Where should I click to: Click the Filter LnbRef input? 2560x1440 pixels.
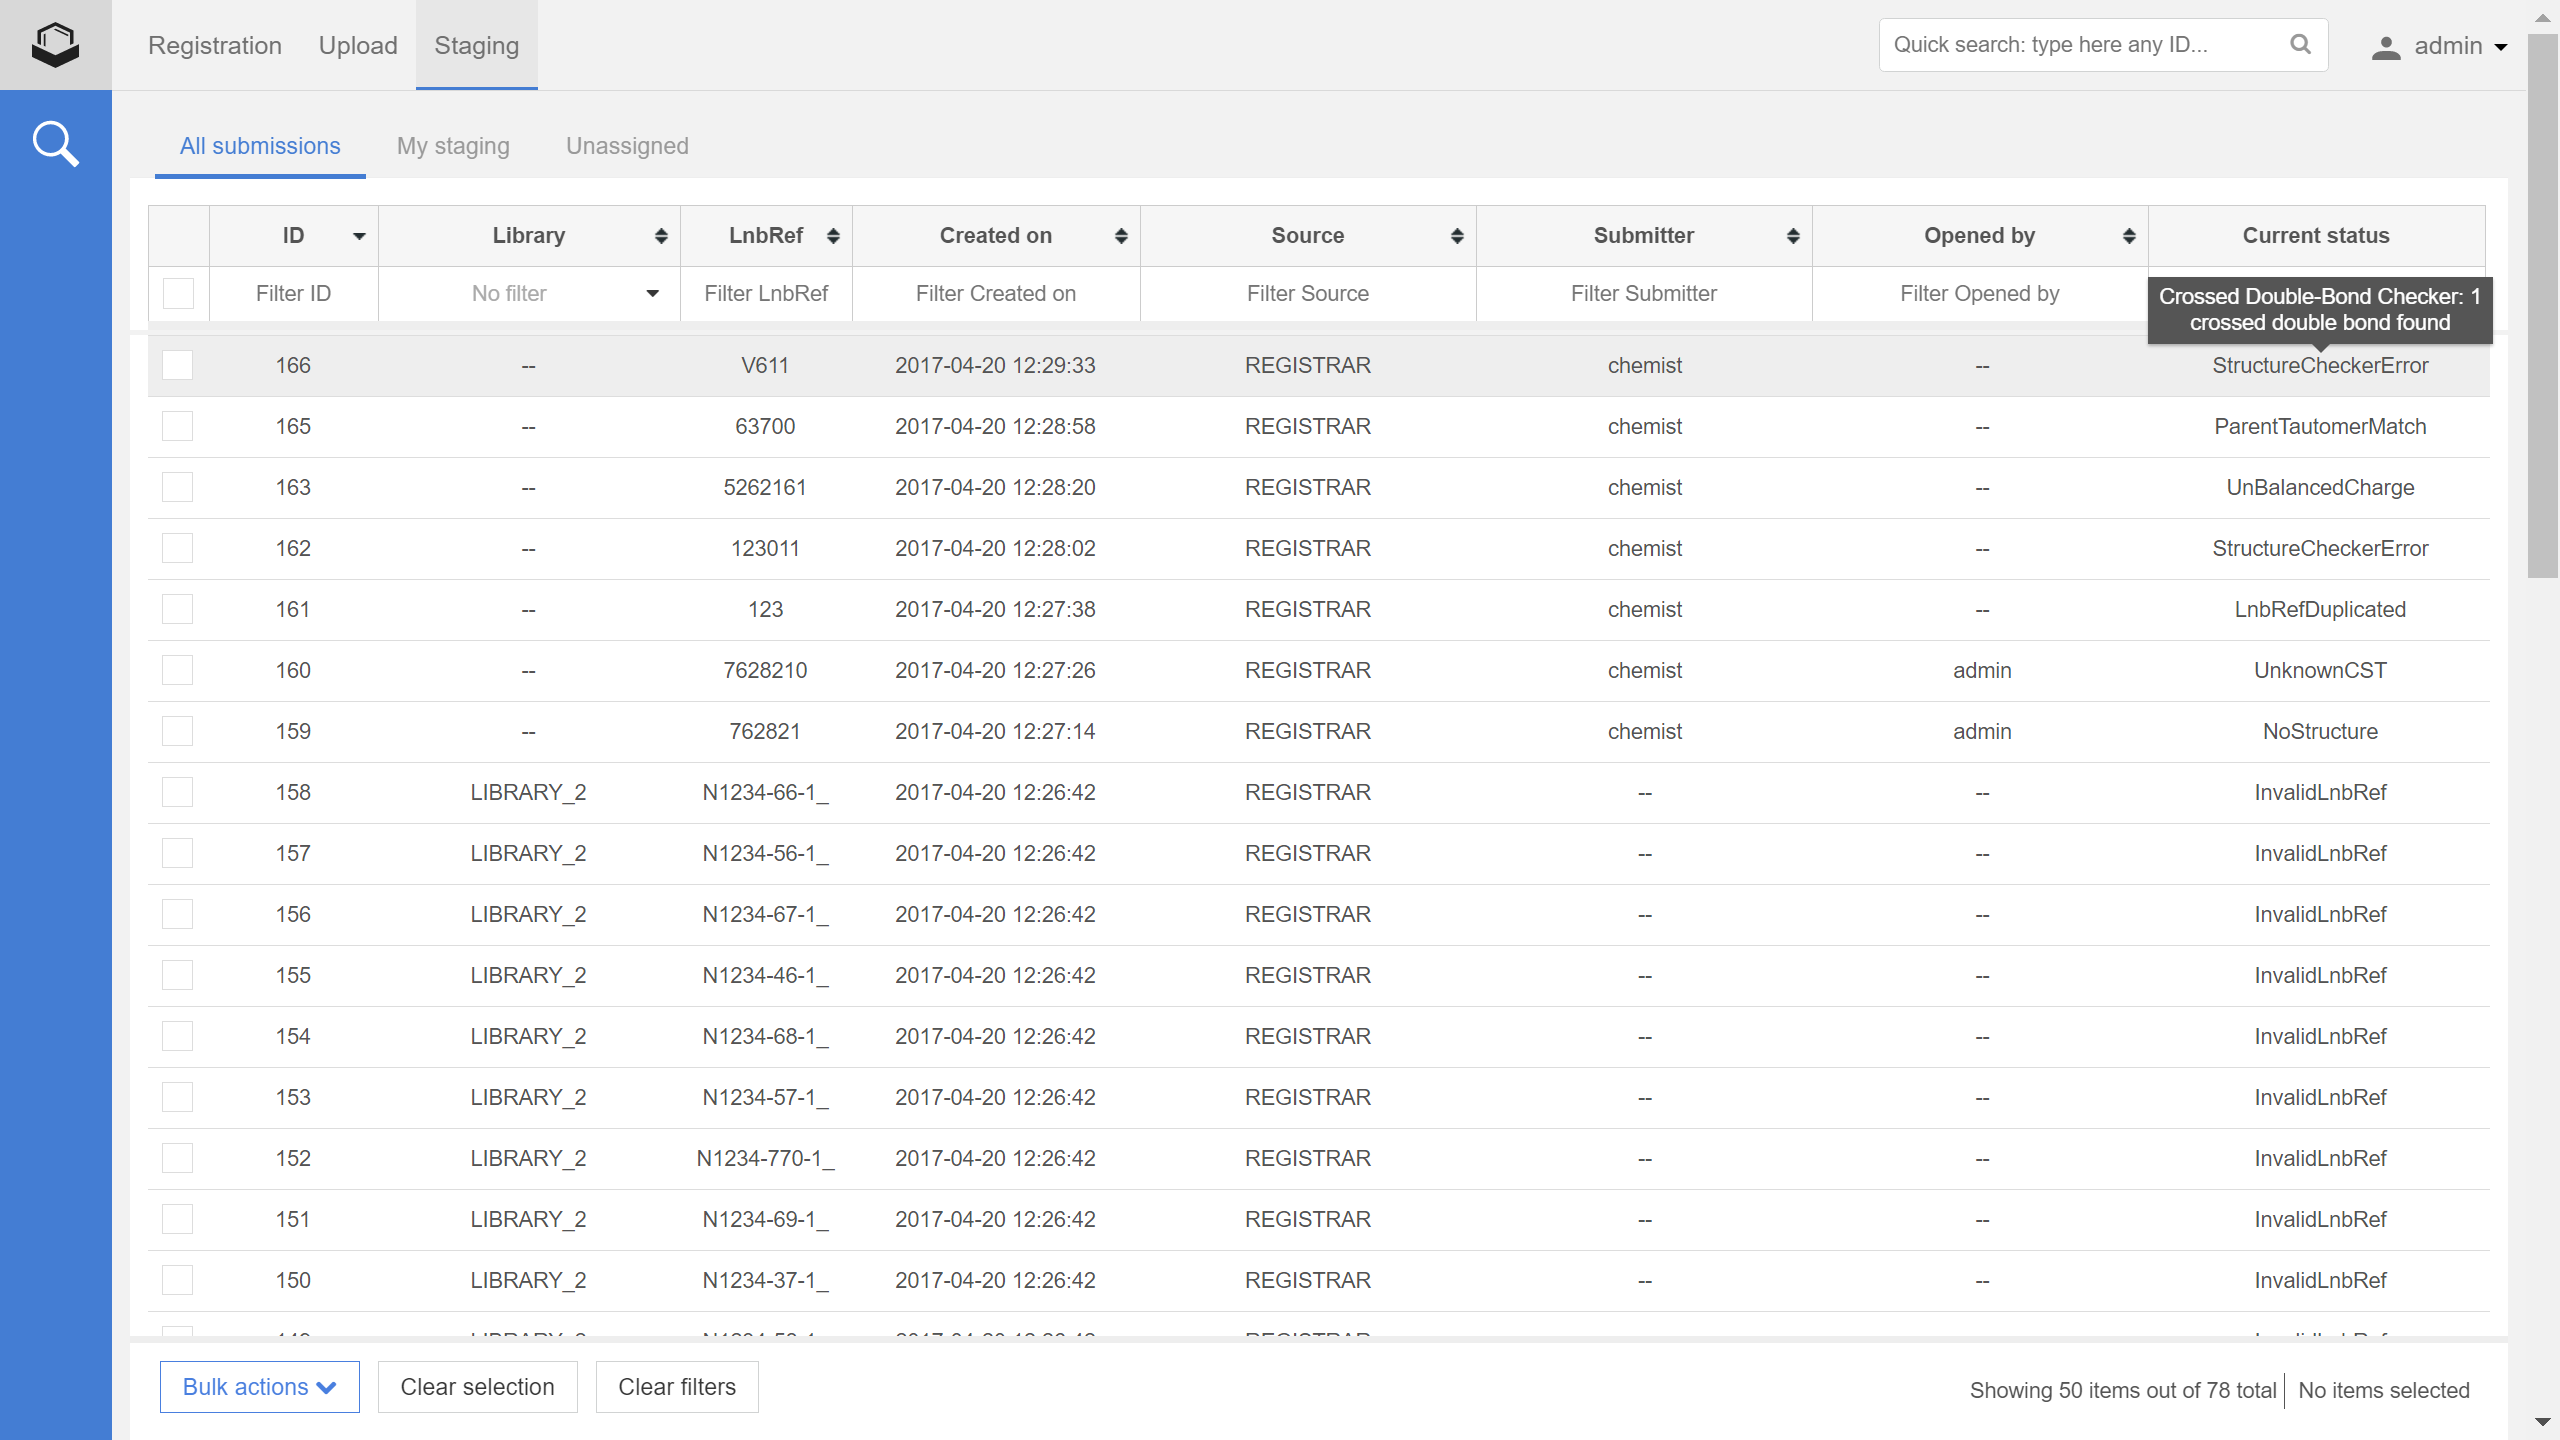766,294
